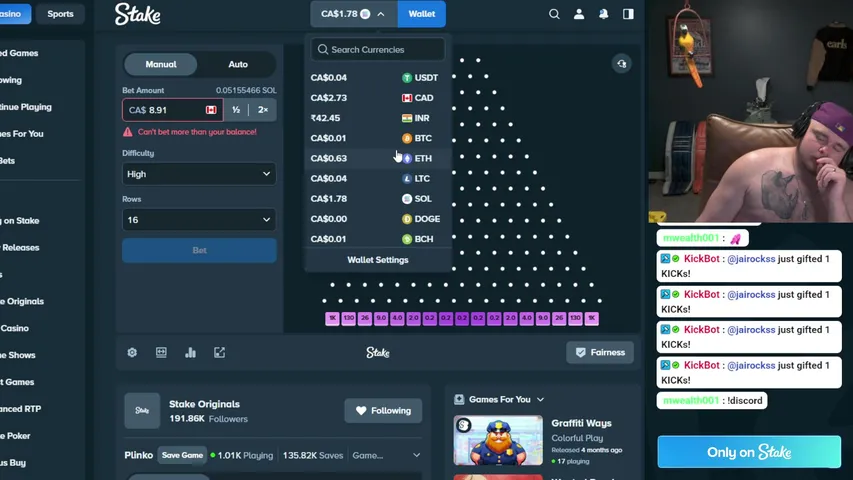Open Live Casino in the sidebar
Image resolution: width=853 pixels, height=480 pixels.
pyautogui.click(x=15, y=328)
